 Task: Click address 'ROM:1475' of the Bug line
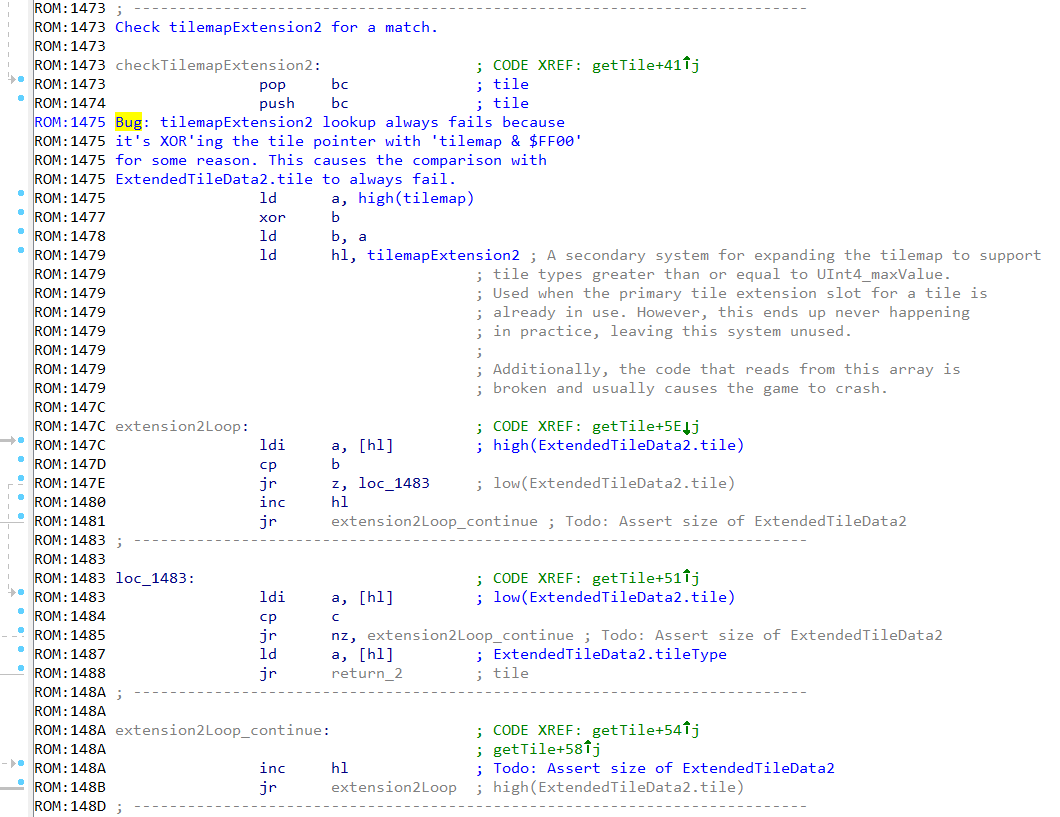70,122
